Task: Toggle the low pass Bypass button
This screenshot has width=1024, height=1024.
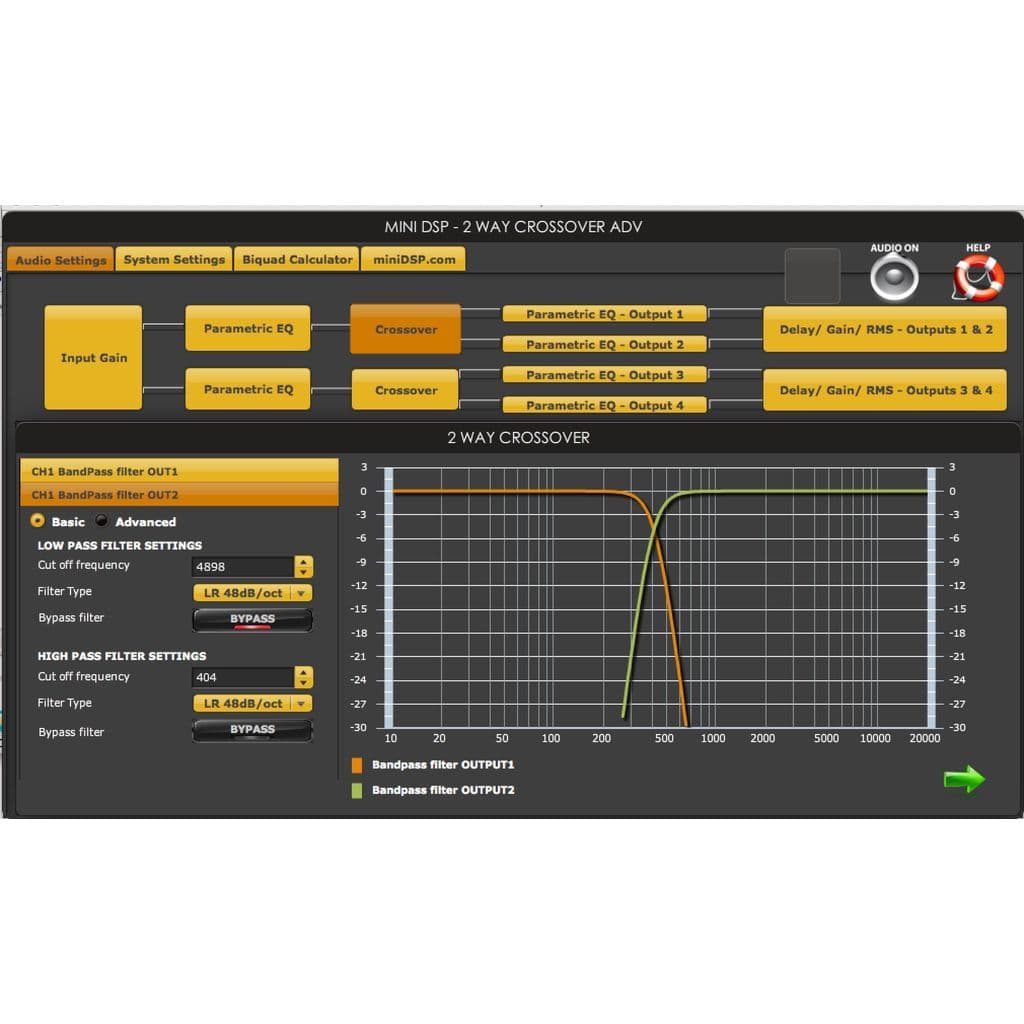Action: [252, 619]
